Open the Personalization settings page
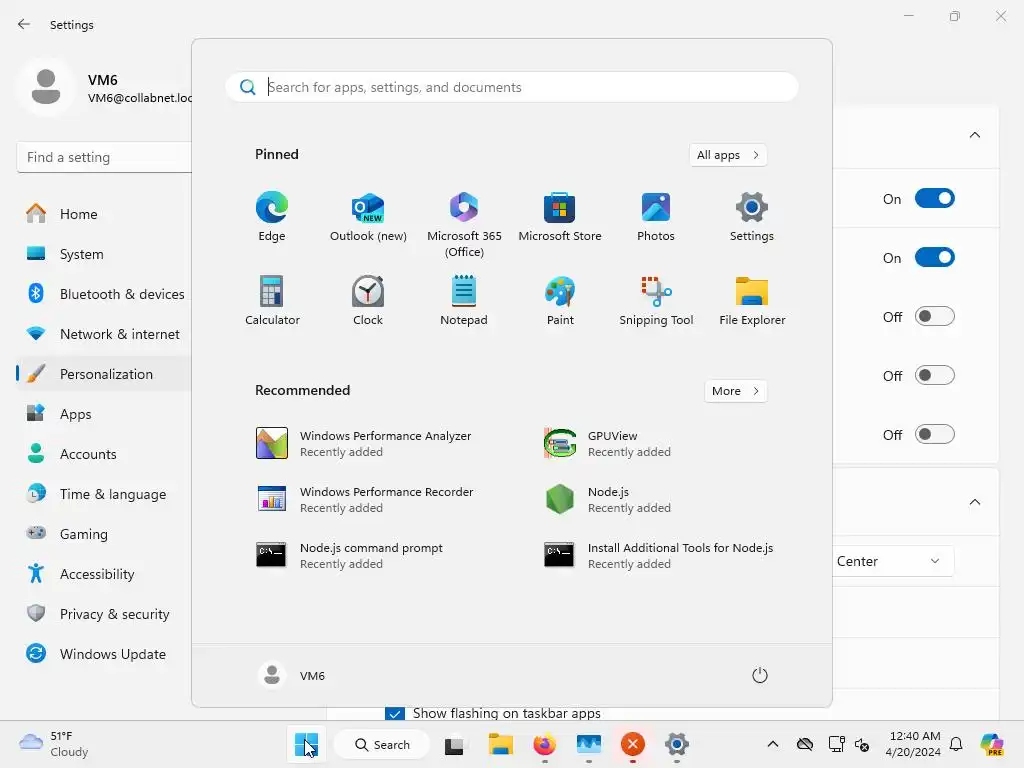1024x768 pixels. tap(104, 374)
